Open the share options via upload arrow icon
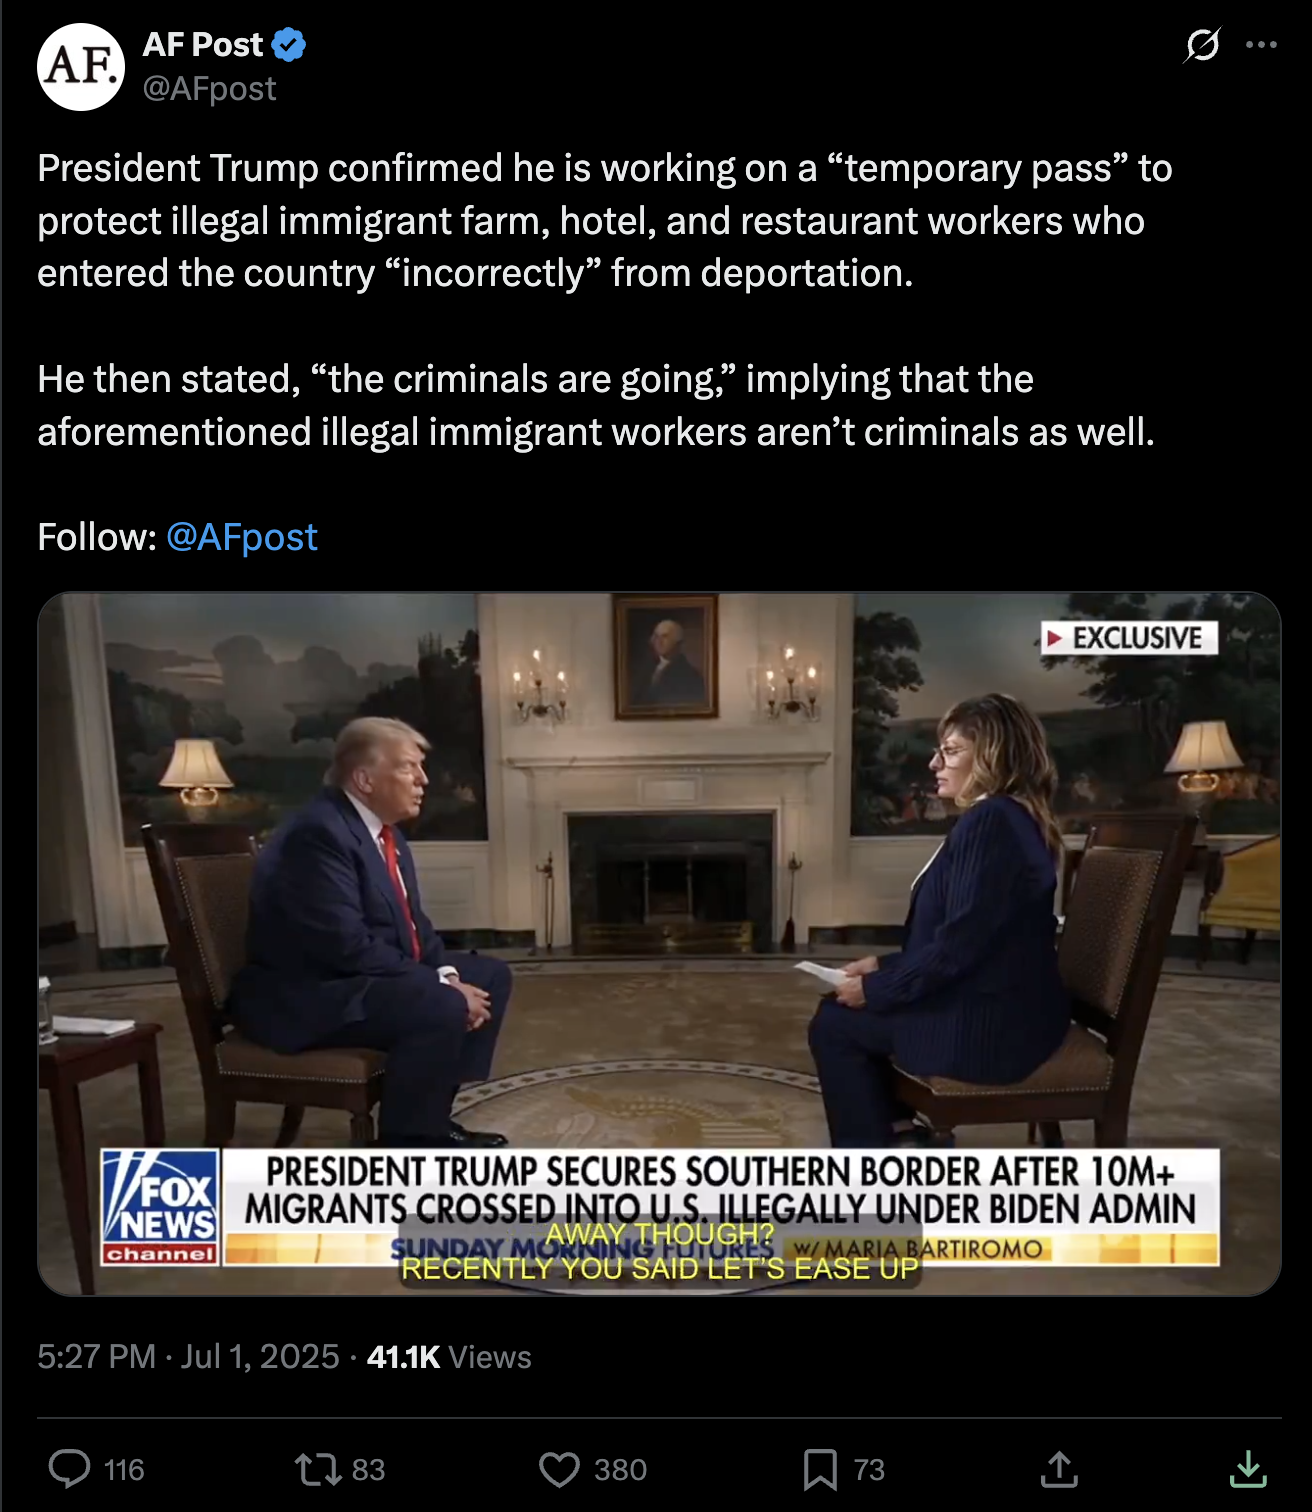The image size is (1312, 1512). click(1059, 1469)
